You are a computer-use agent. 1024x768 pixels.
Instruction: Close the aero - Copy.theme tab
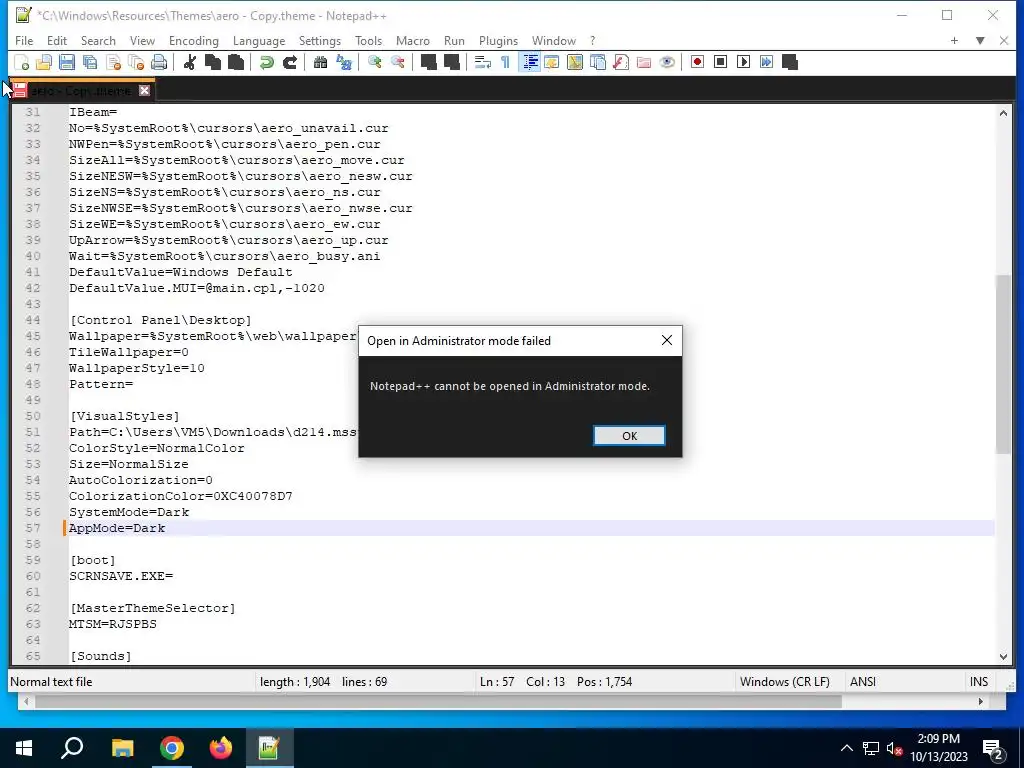(144, 91)
